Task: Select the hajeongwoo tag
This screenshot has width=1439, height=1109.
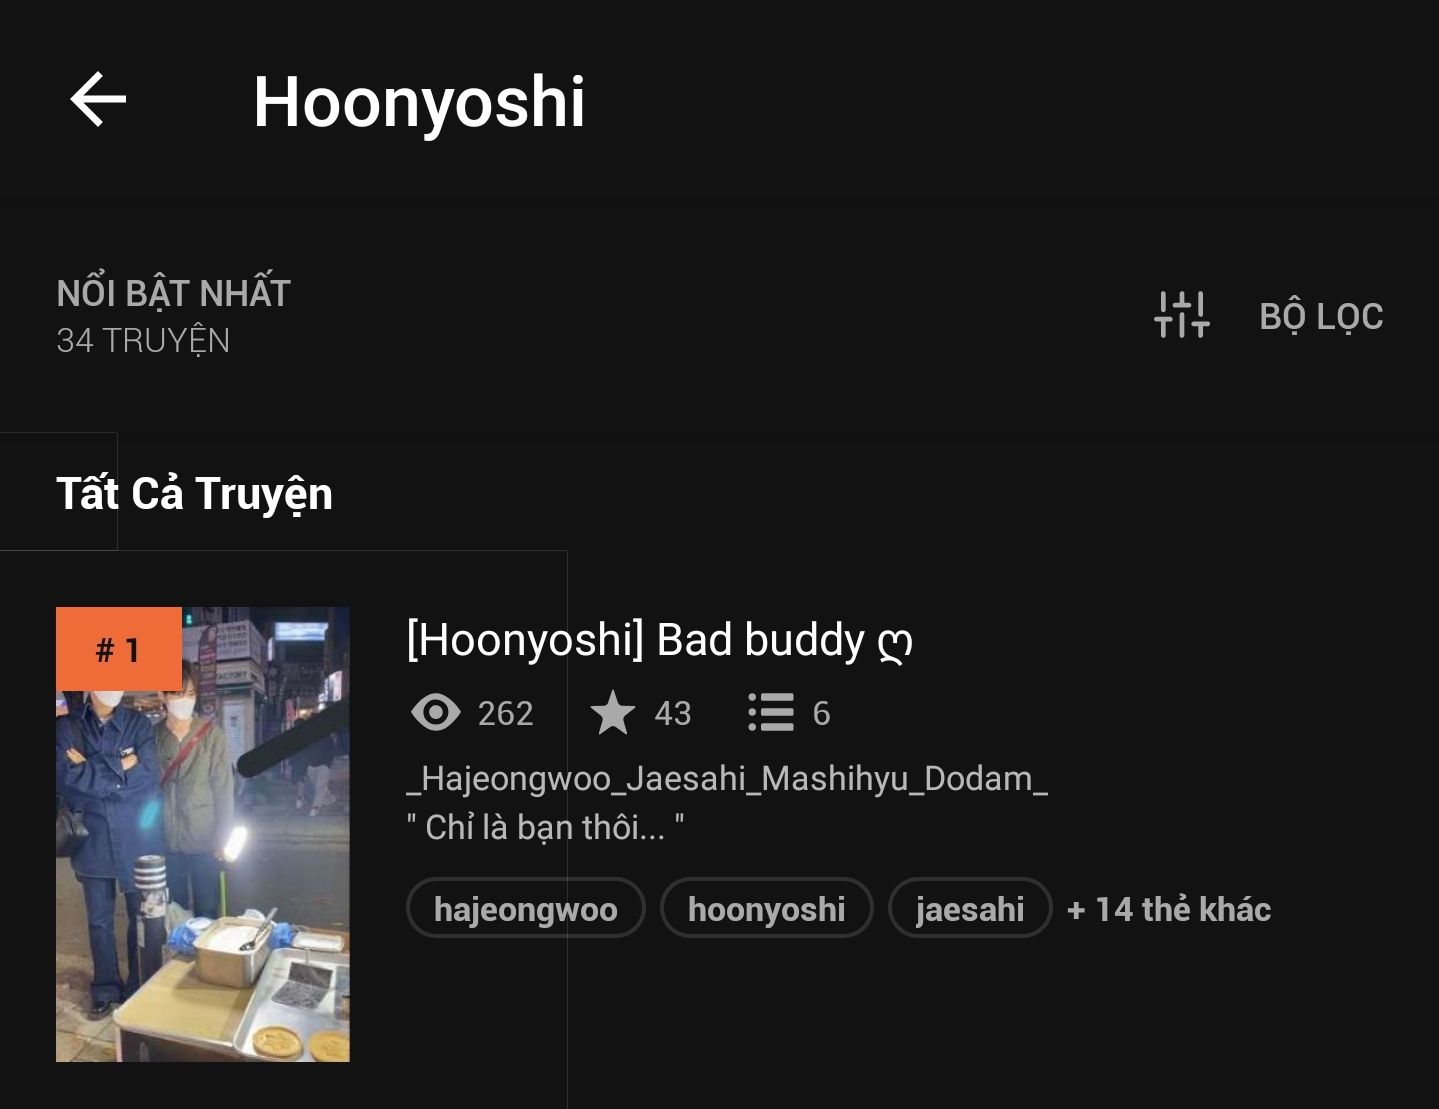Action: click(526, 908)
